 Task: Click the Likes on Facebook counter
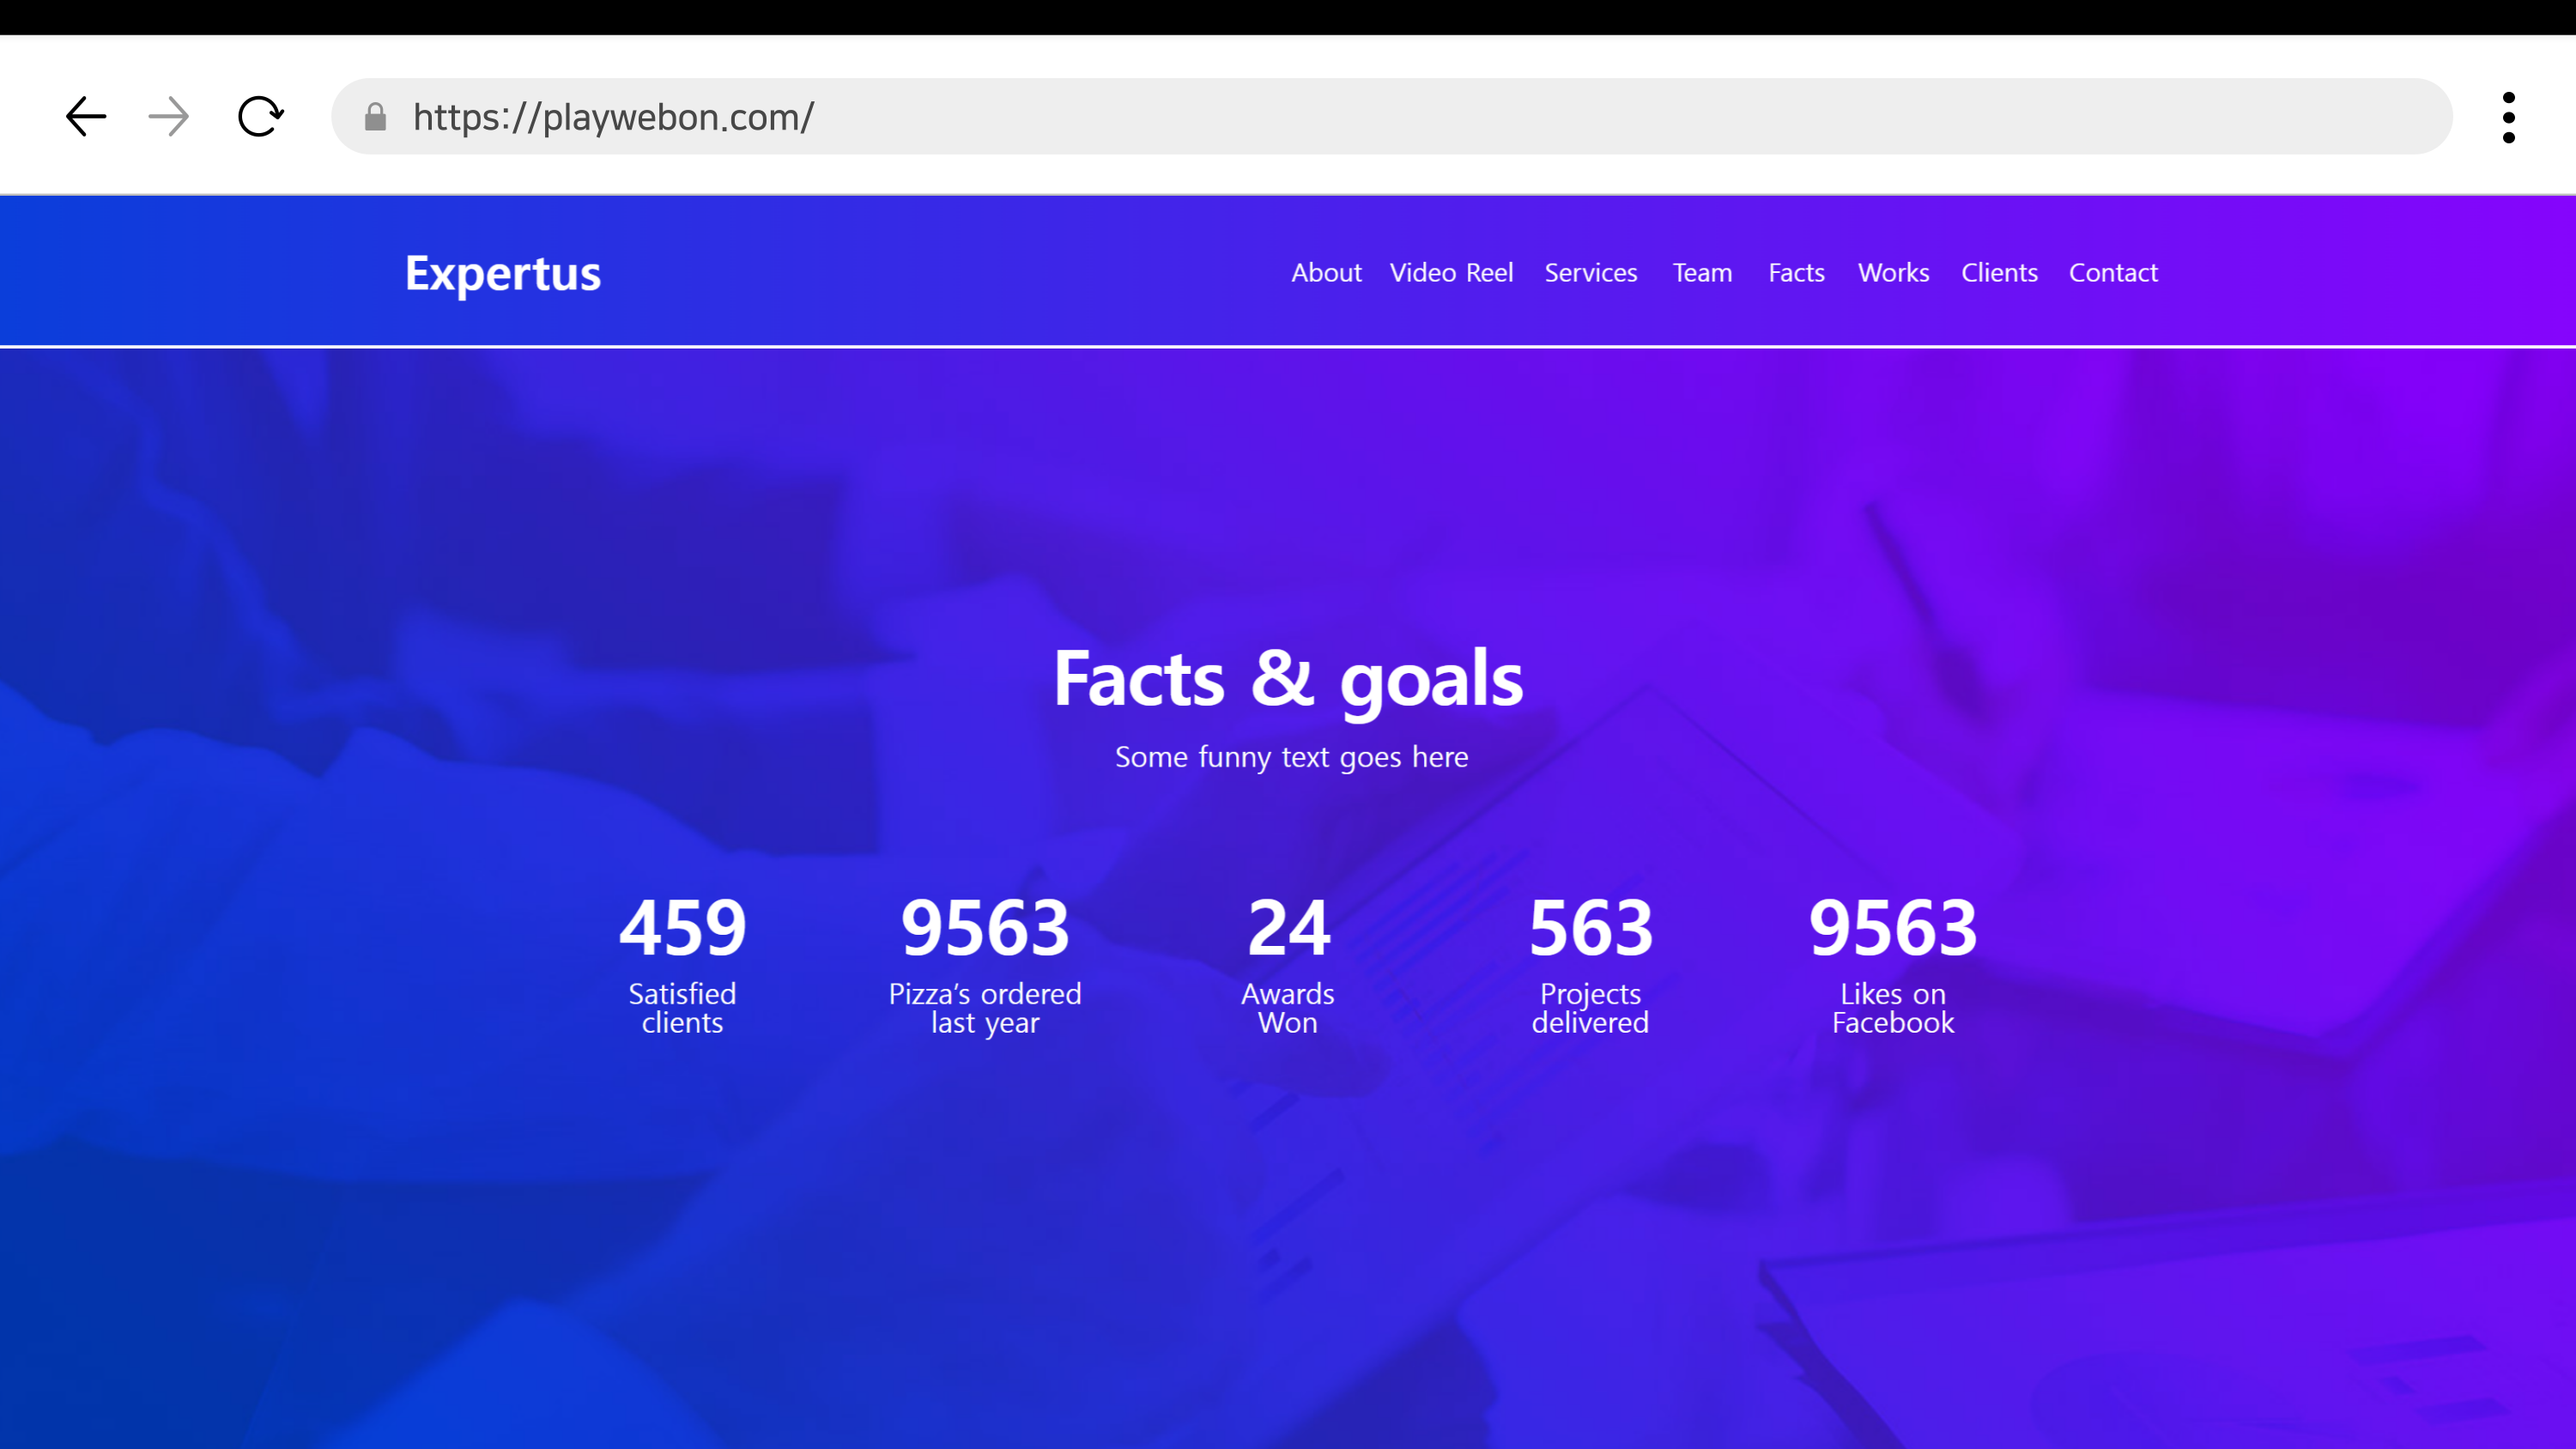coord(1893,962)
